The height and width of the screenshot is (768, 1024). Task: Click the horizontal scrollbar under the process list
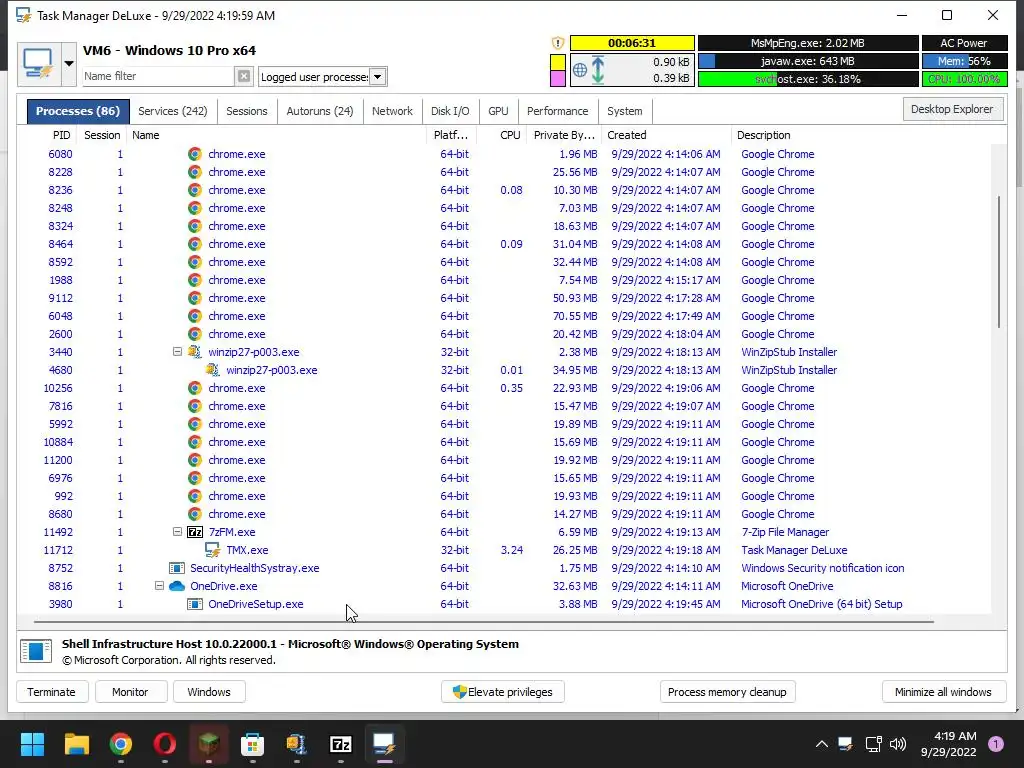(x=483, y=622)
